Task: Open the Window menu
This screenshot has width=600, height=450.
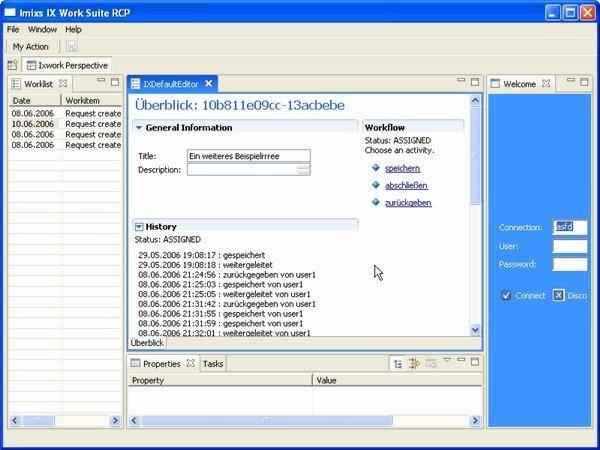Action: (42, 29)
